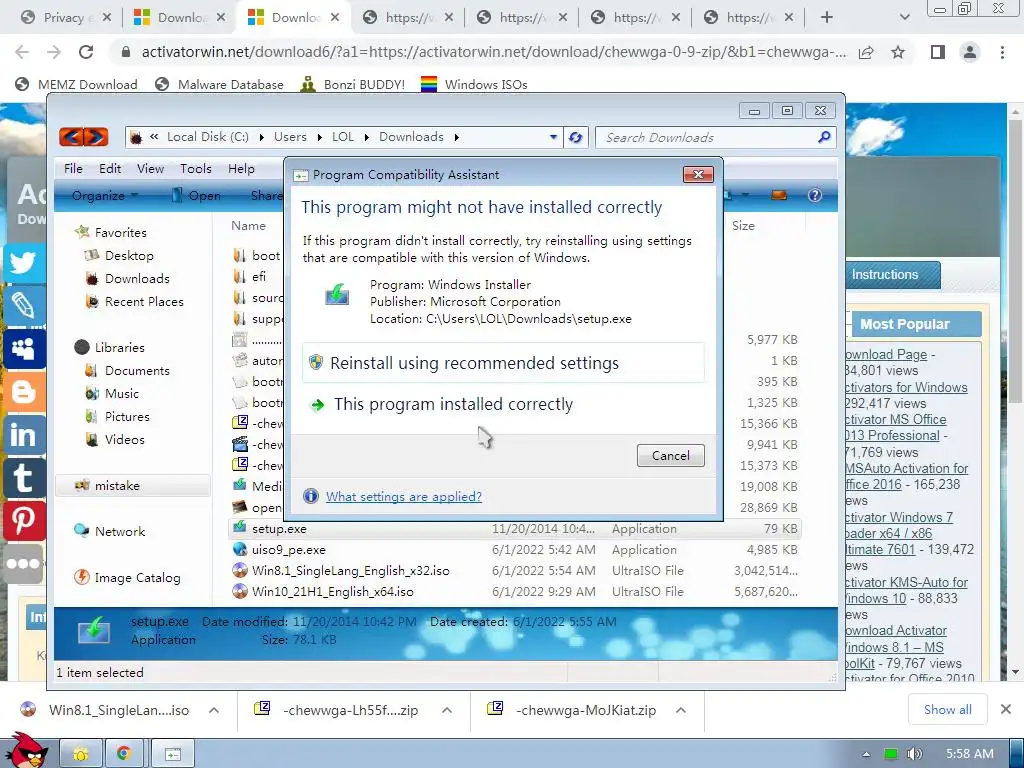Share page on Pinterest
This screenshot has width=1024, height=768.
tap(24, 520)
